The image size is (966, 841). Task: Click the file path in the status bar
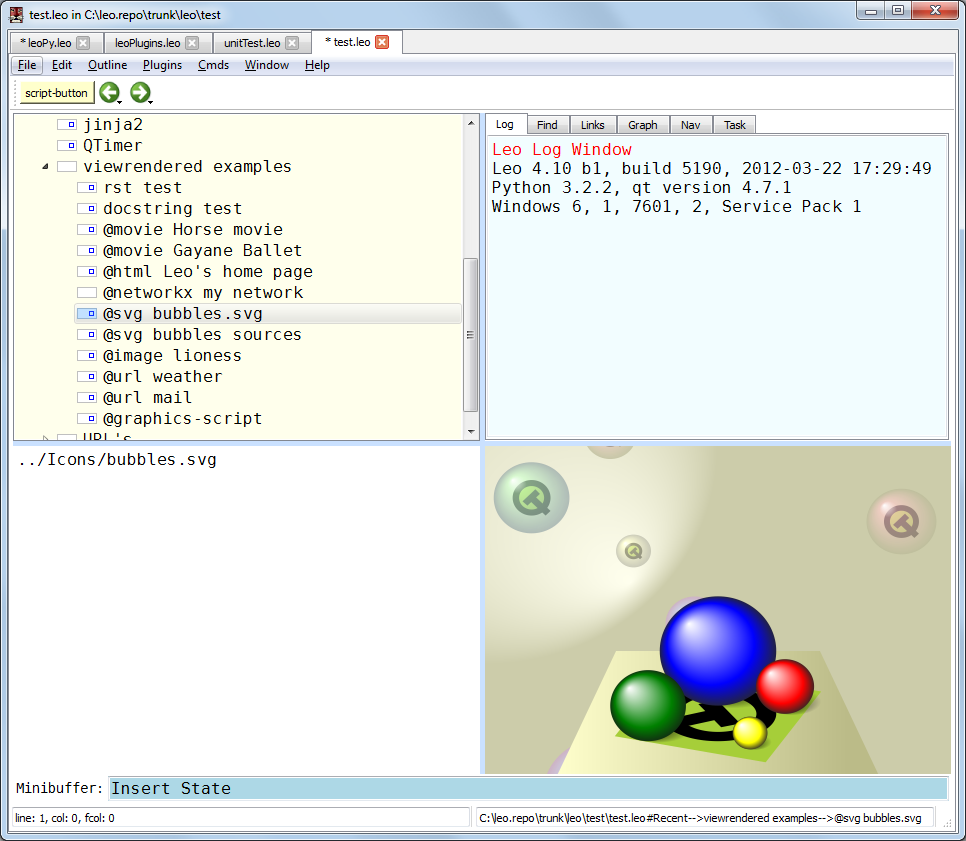[705, 818]
